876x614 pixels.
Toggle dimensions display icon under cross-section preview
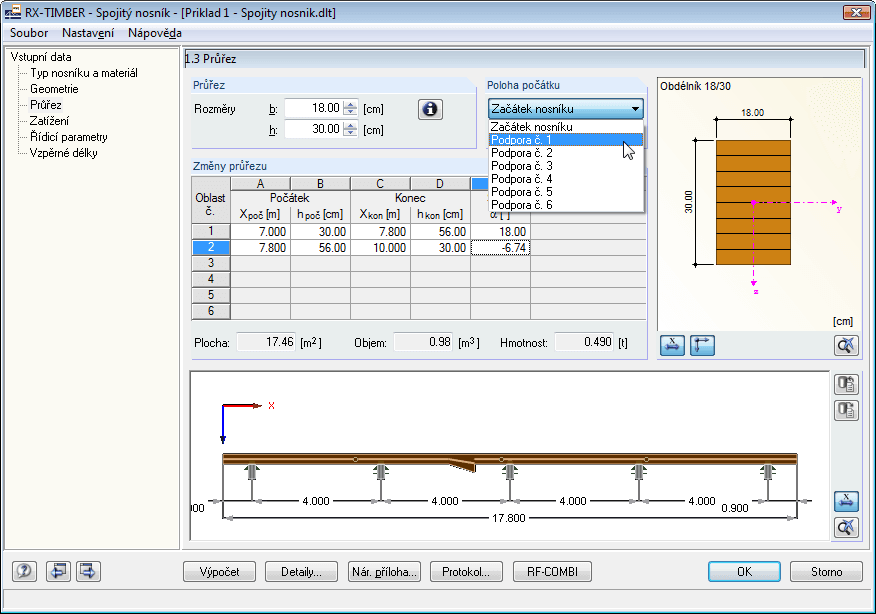click(x=672, y=345)
